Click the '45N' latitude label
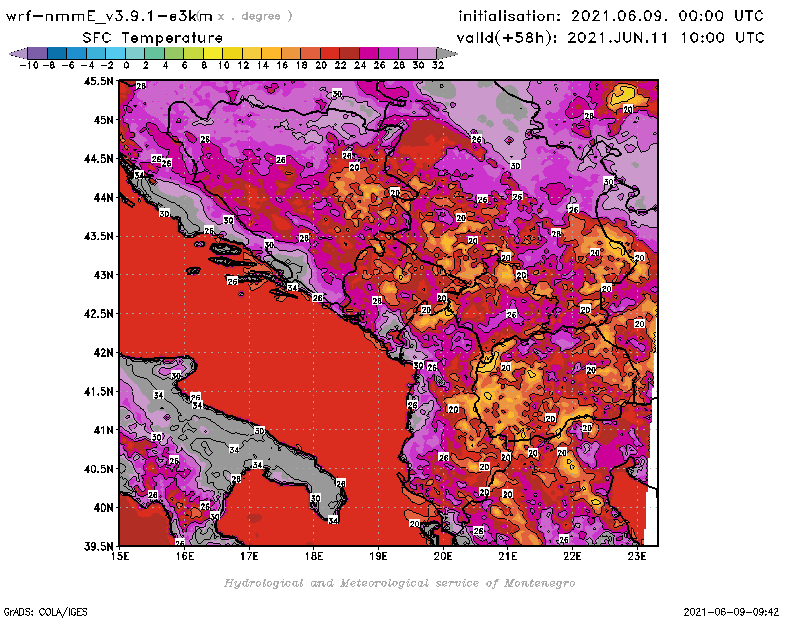 pyautogui.click(x=103, y=120)
